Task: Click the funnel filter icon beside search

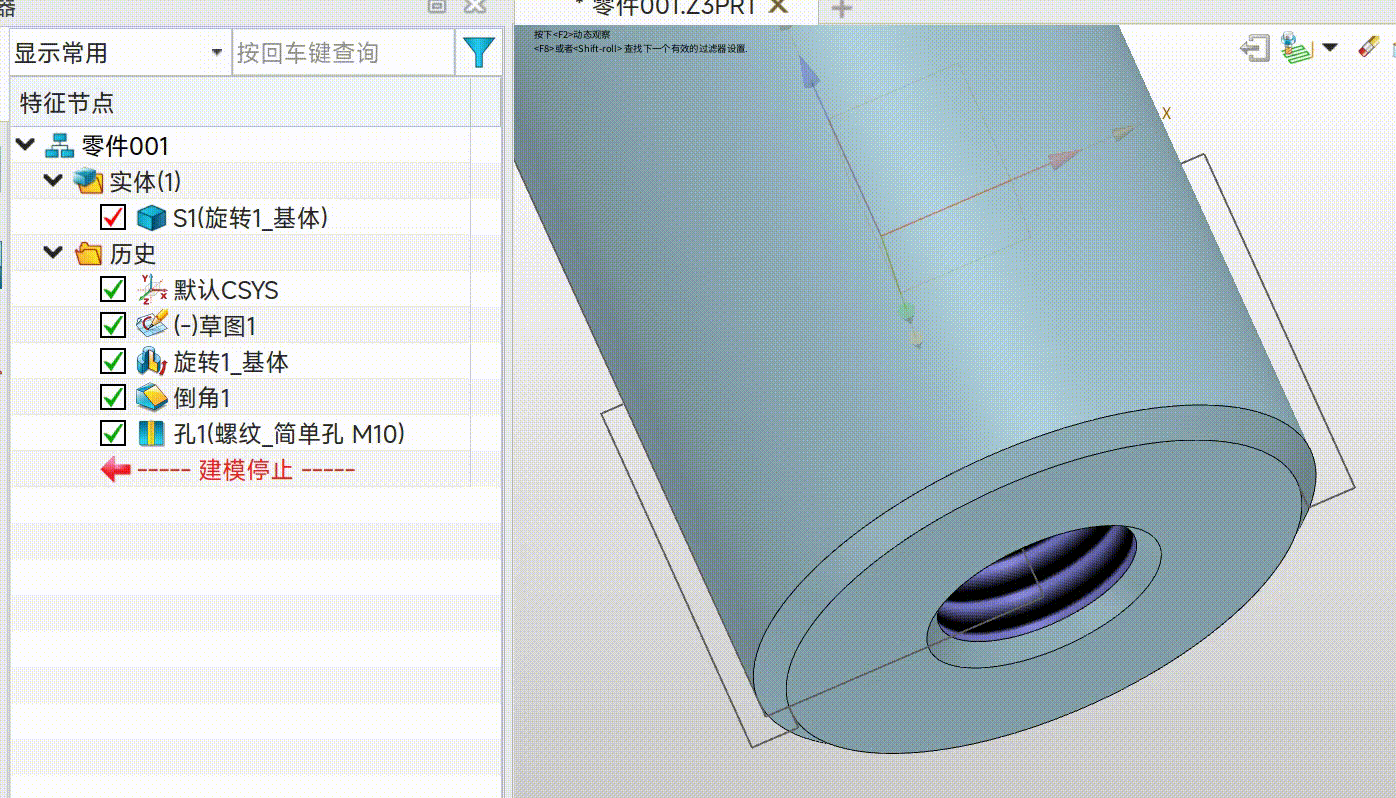Action: click(x=480, y=52)
